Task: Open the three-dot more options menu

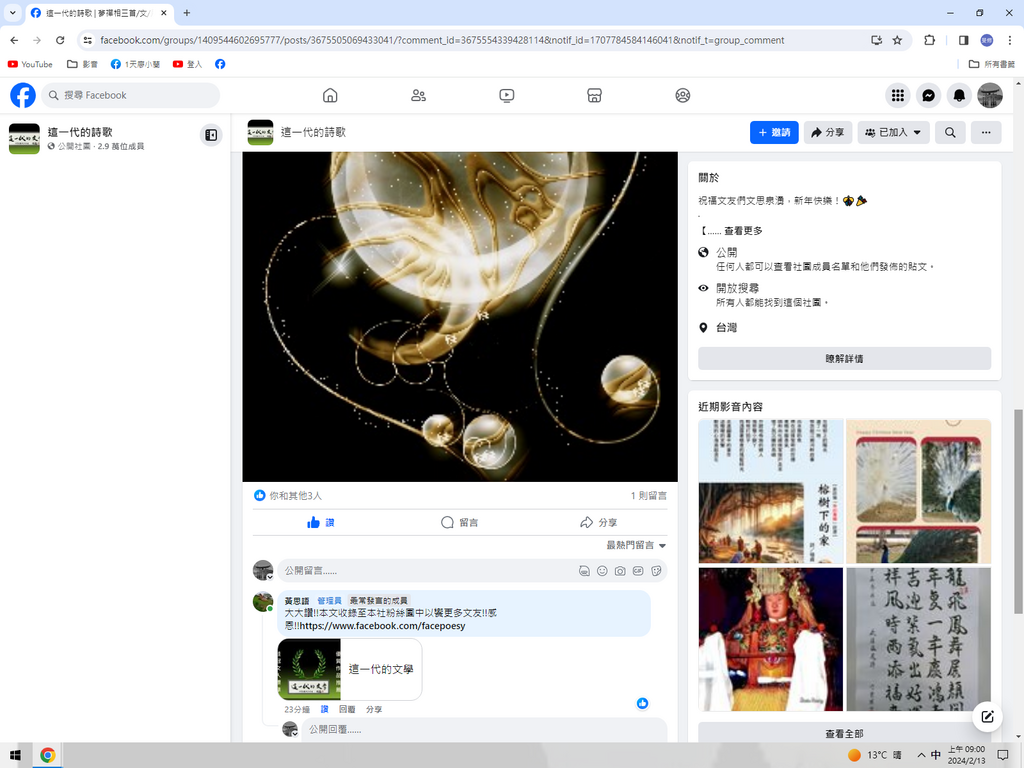Action: coord(986,132)
